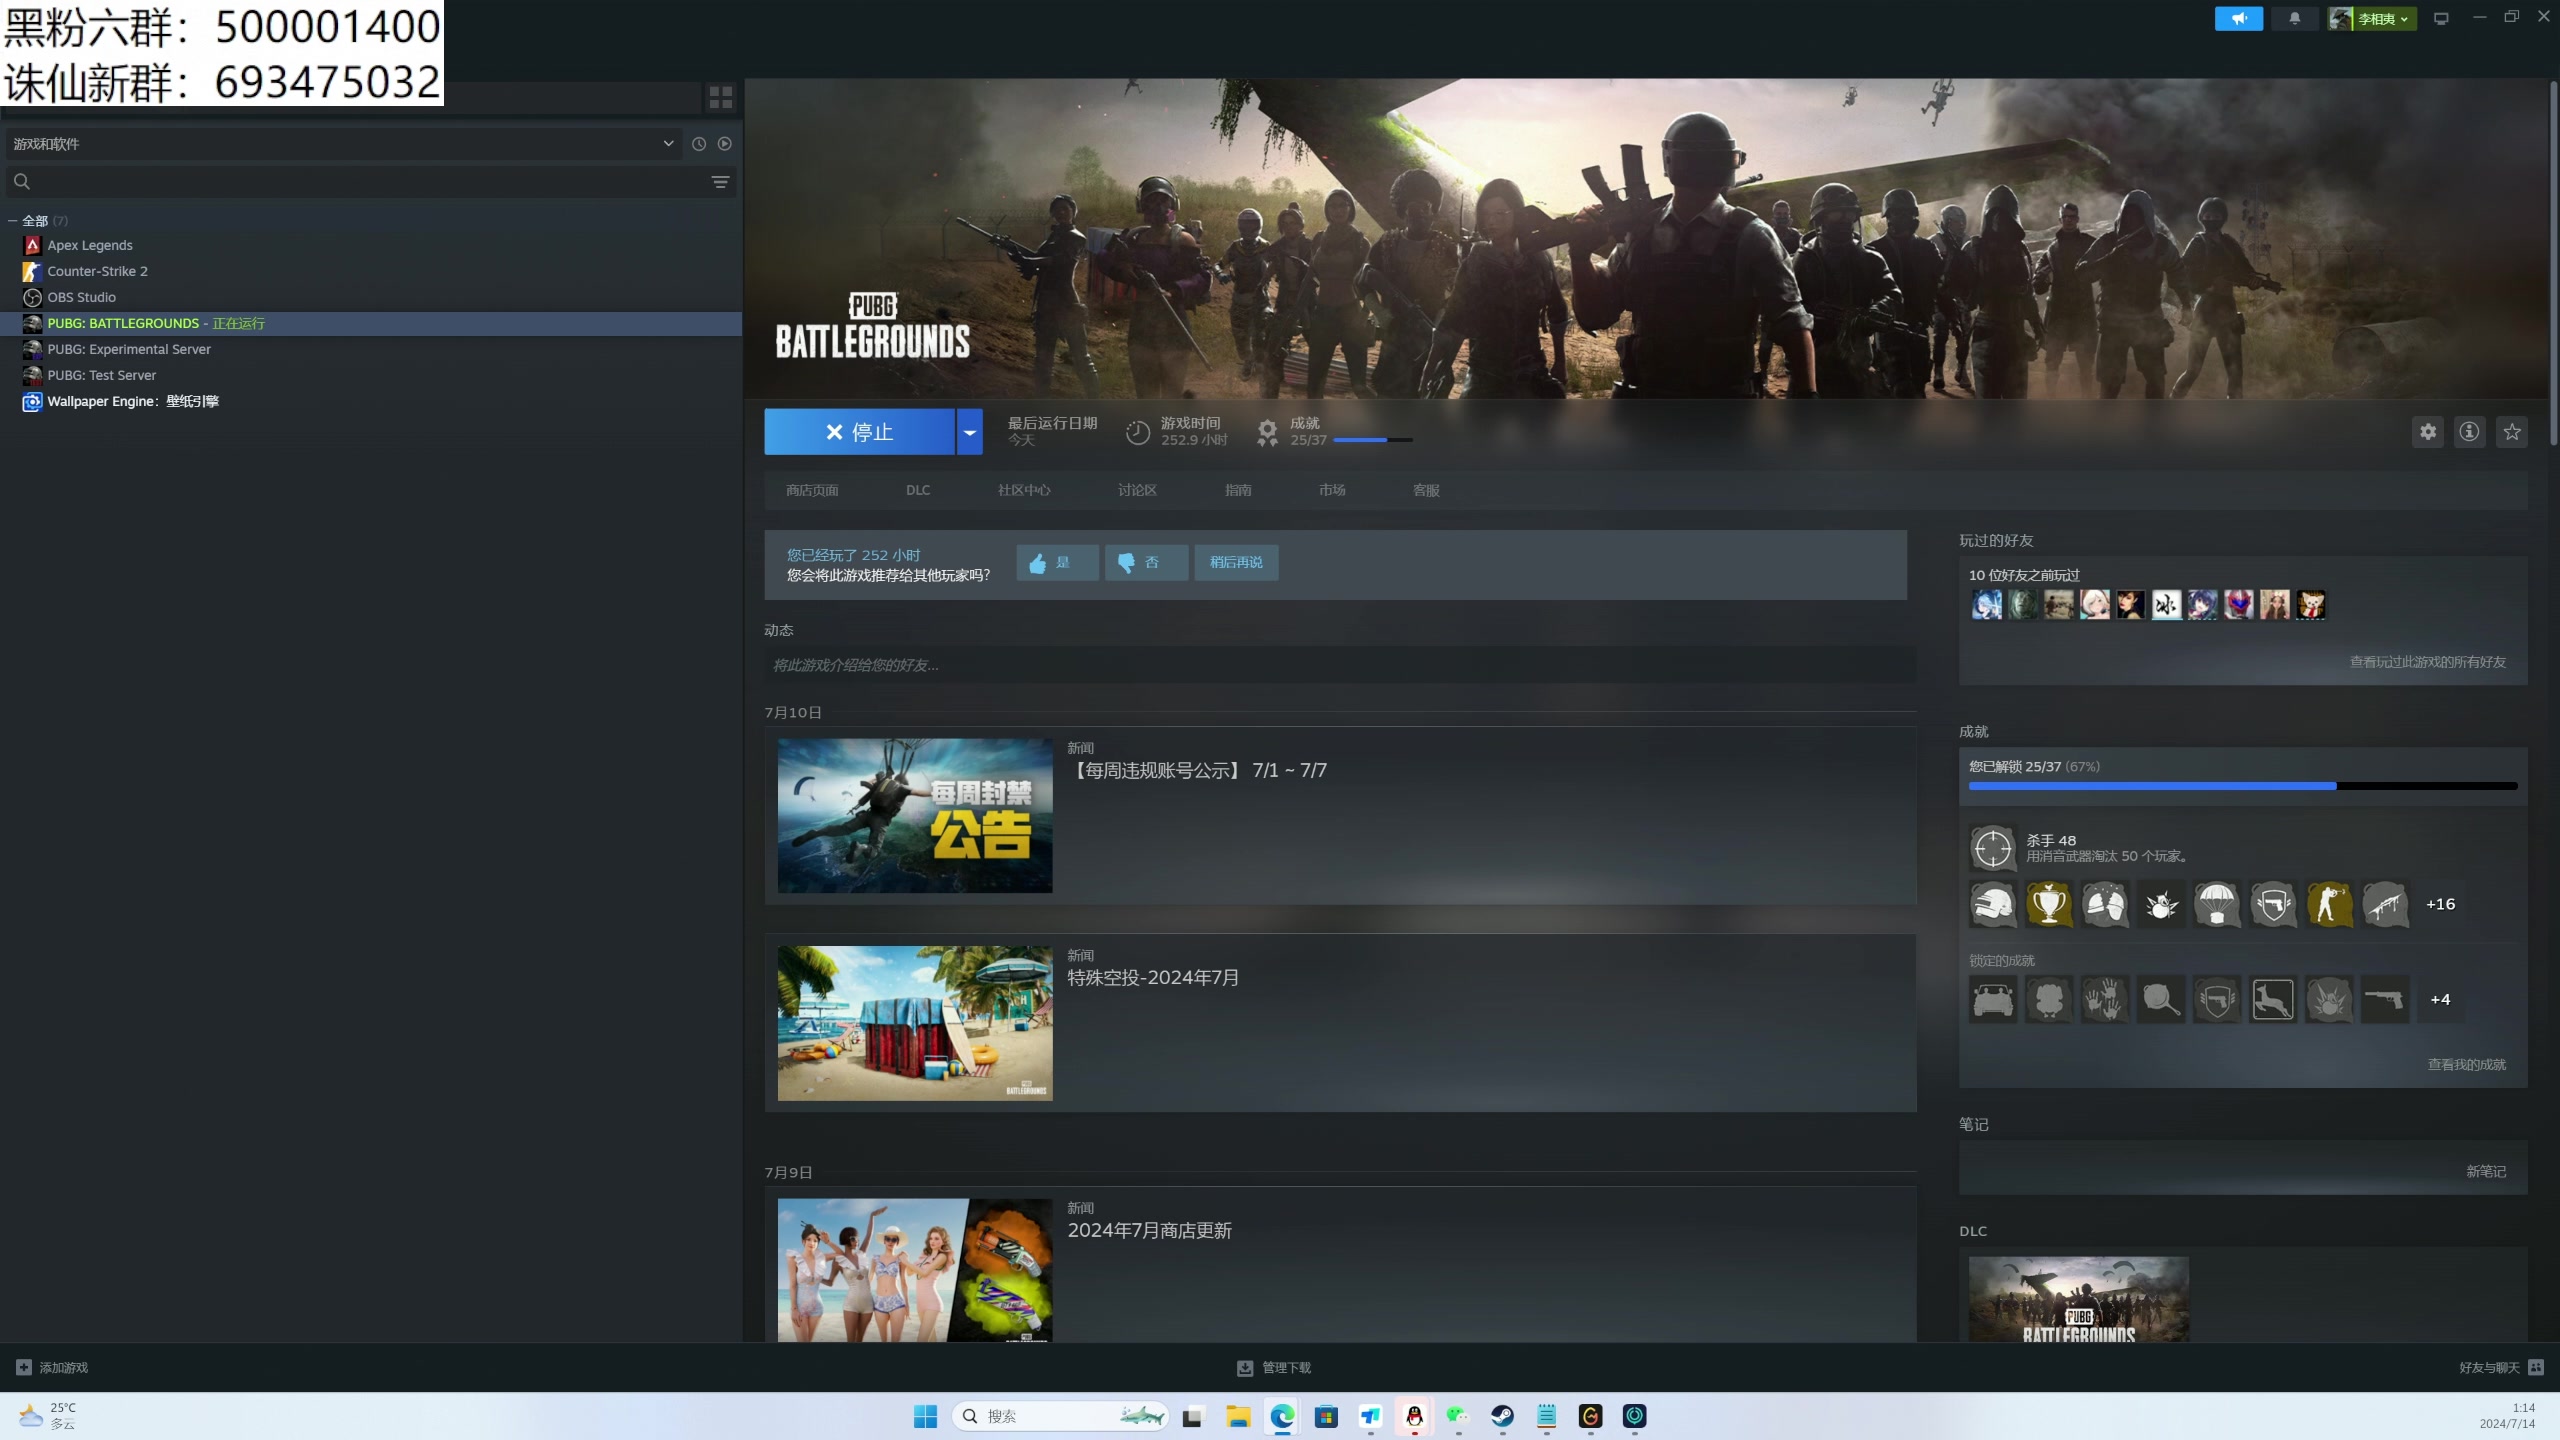The image size is (2560, 1440).
Task: Click thumbs-up Yes recommend button
Action: point(1057,563)
